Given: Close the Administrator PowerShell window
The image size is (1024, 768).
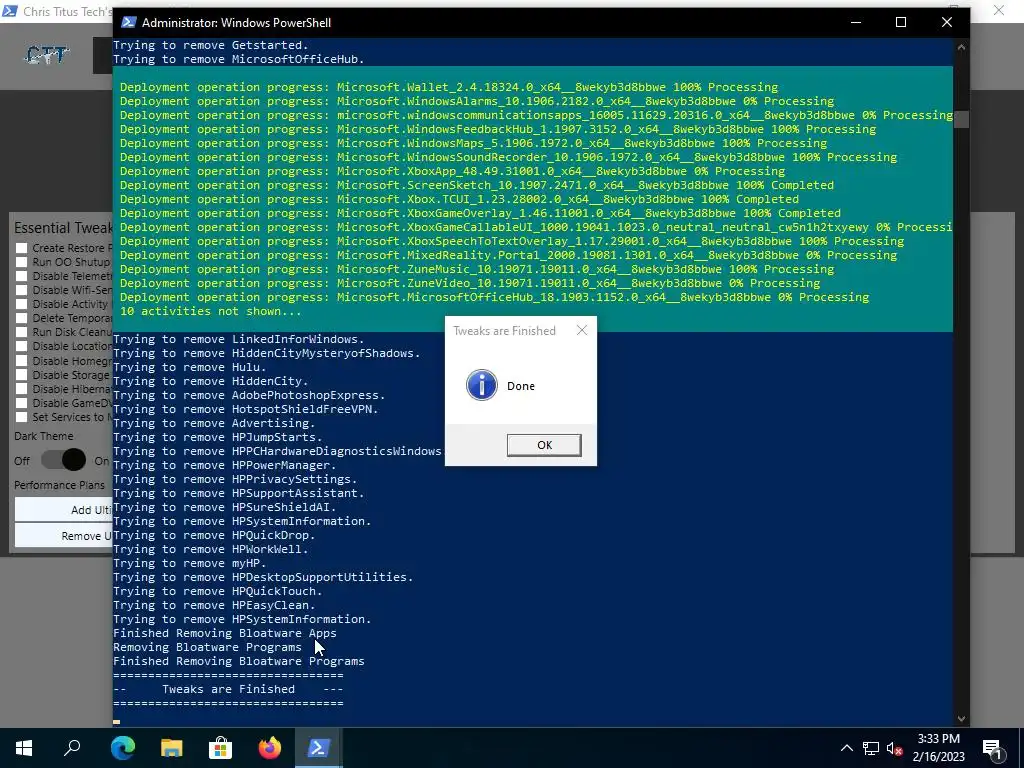Looking at the screenshot, I should coord(947,22).
